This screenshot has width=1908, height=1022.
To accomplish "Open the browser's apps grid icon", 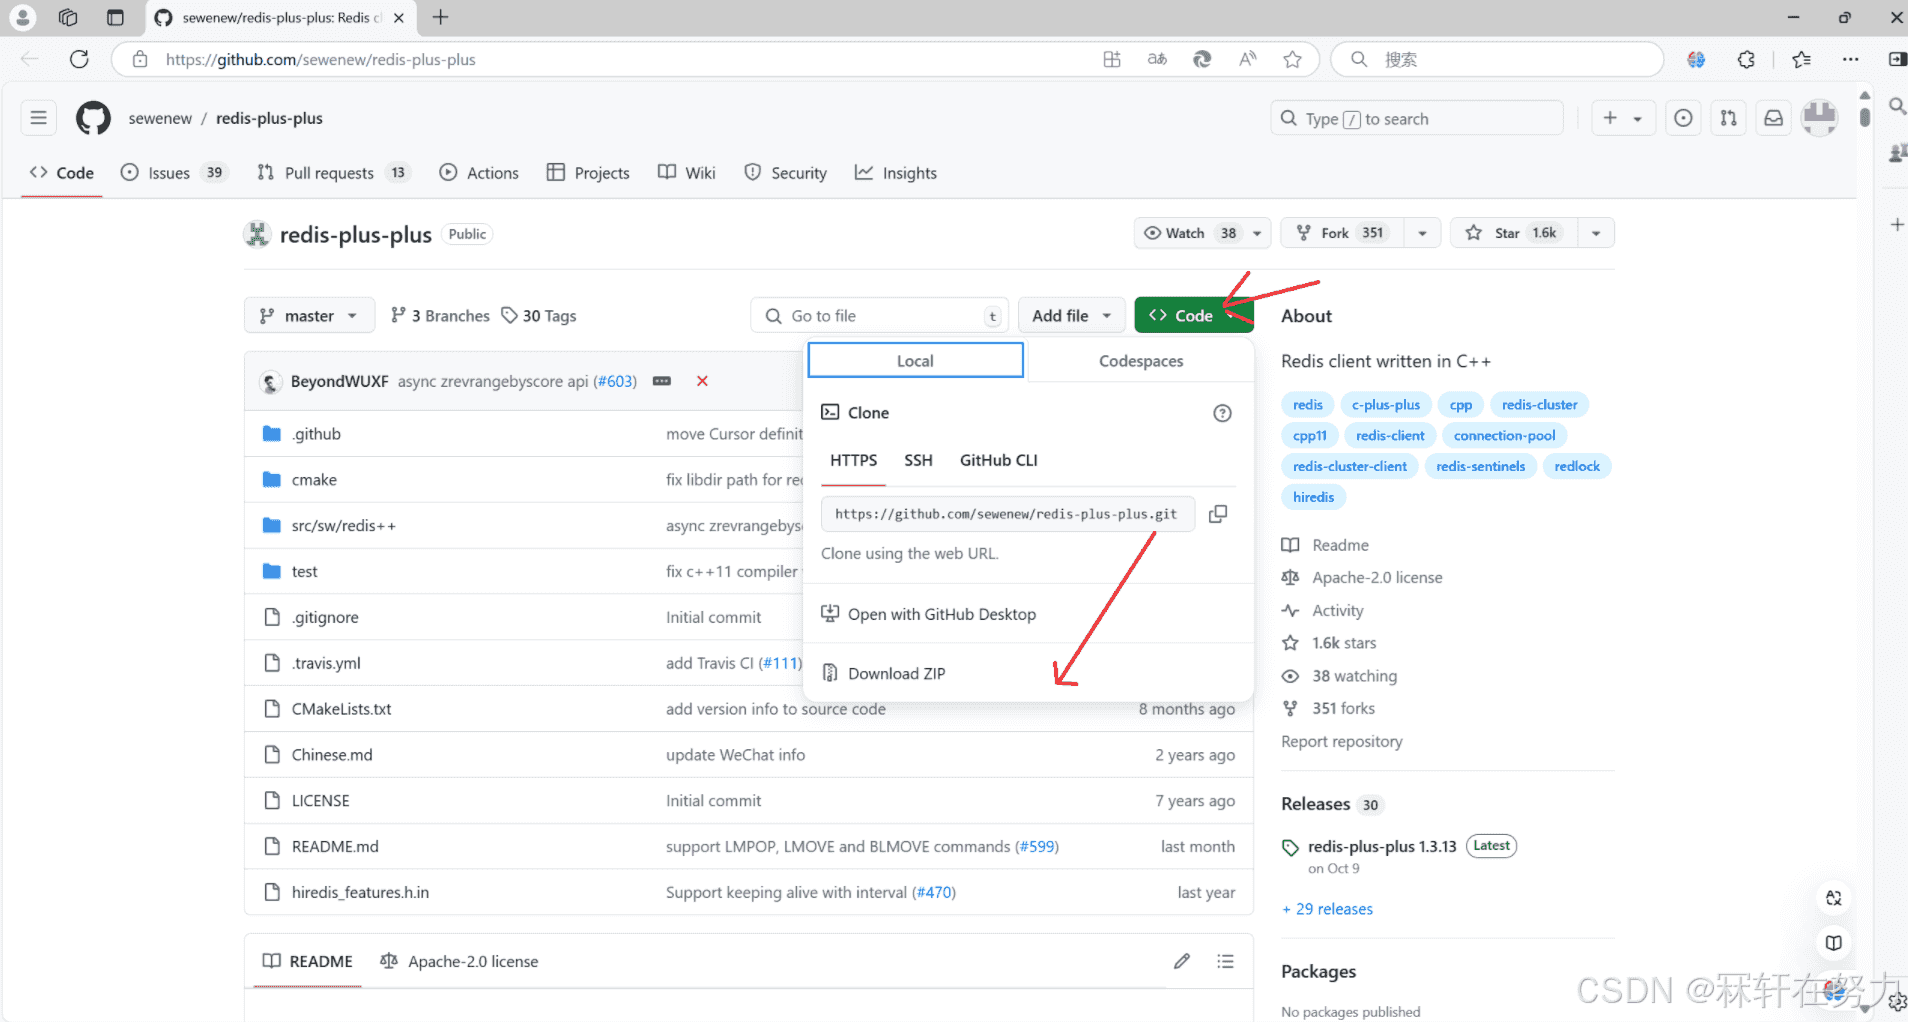I will pyautogui.click(x=1112, y=59).
